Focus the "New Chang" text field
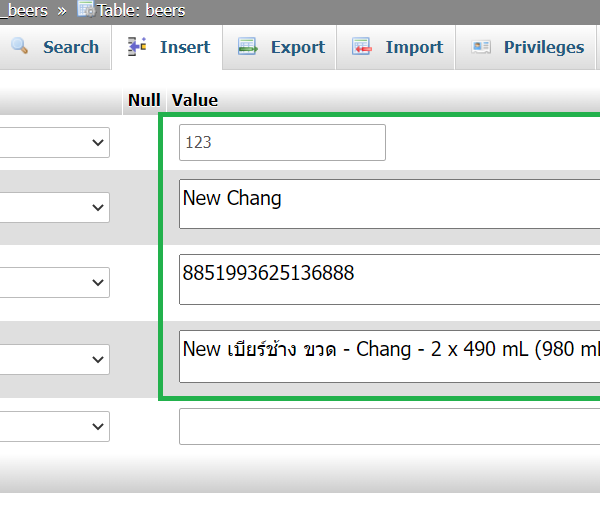600x517 pixels. coord(390,204)
